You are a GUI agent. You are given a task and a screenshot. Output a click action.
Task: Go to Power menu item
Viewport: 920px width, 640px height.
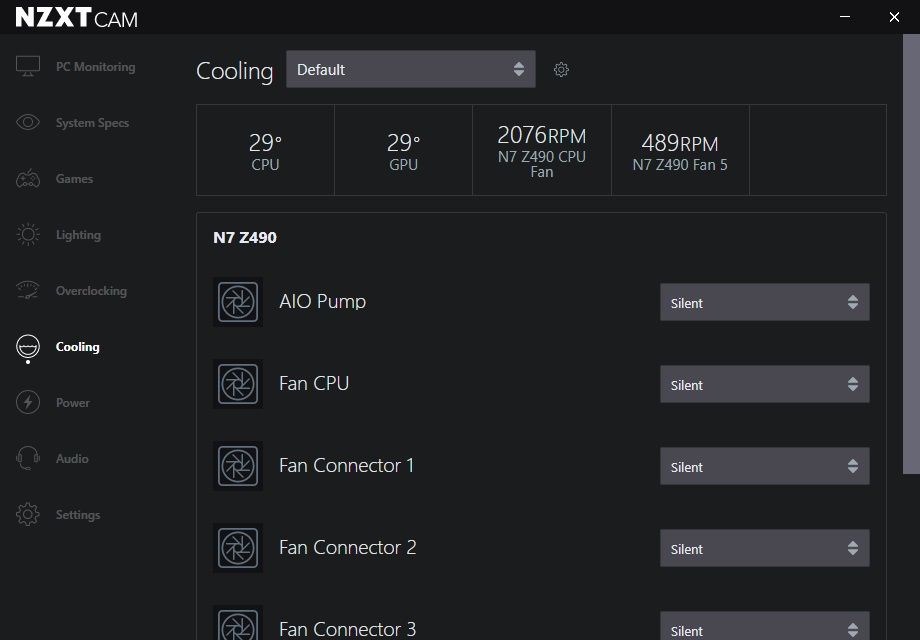point(73,403)
